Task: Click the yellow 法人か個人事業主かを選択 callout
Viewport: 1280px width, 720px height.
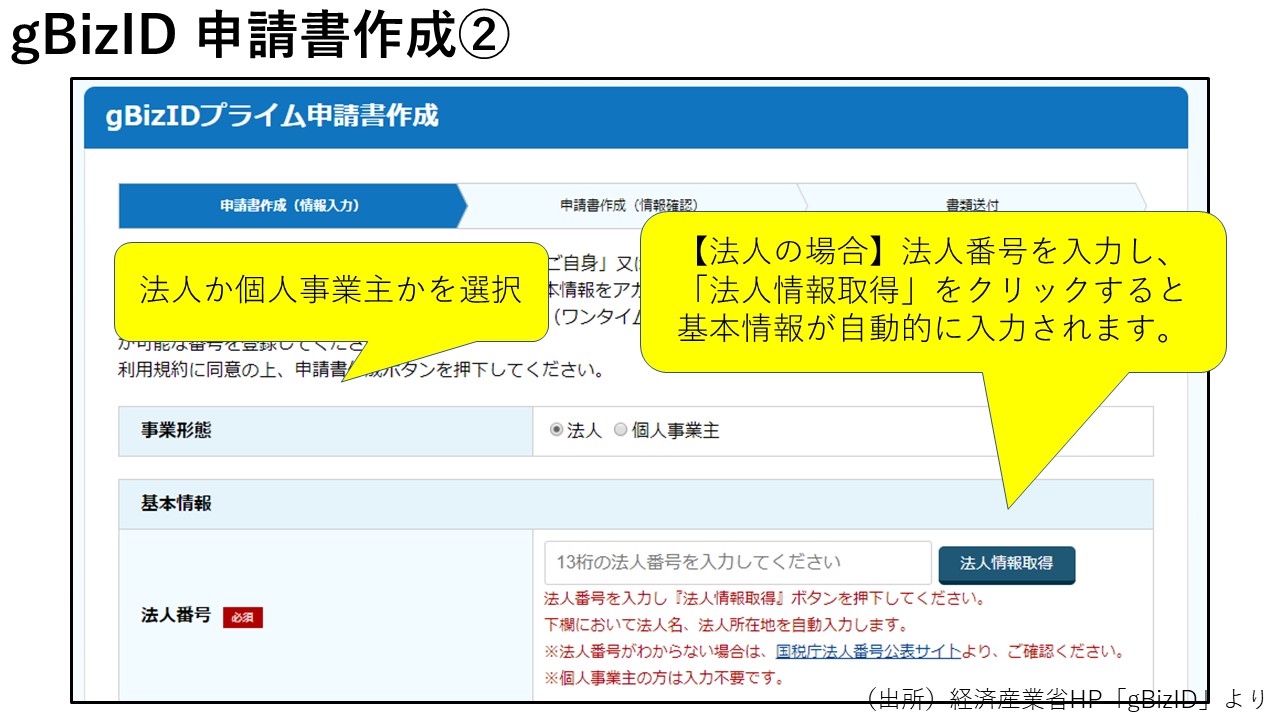Action: (x=330, y=290)
